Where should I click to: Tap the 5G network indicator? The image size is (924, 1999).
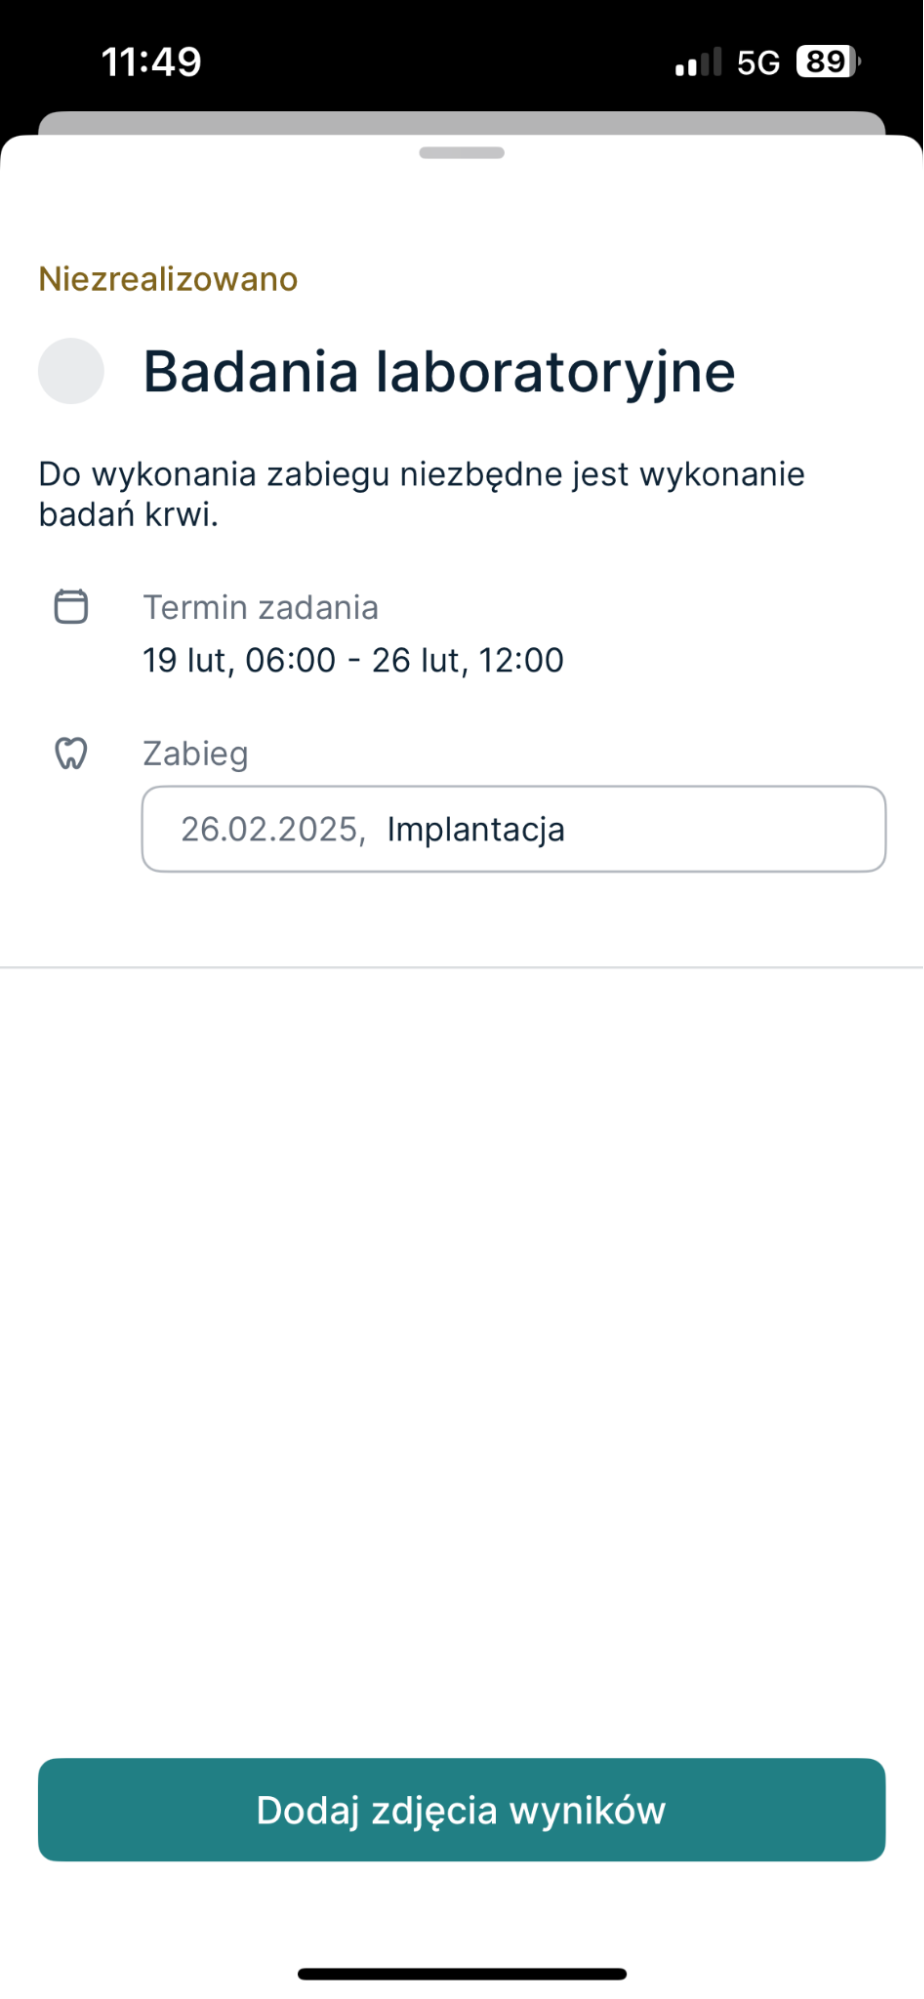(x=758, y=63)
